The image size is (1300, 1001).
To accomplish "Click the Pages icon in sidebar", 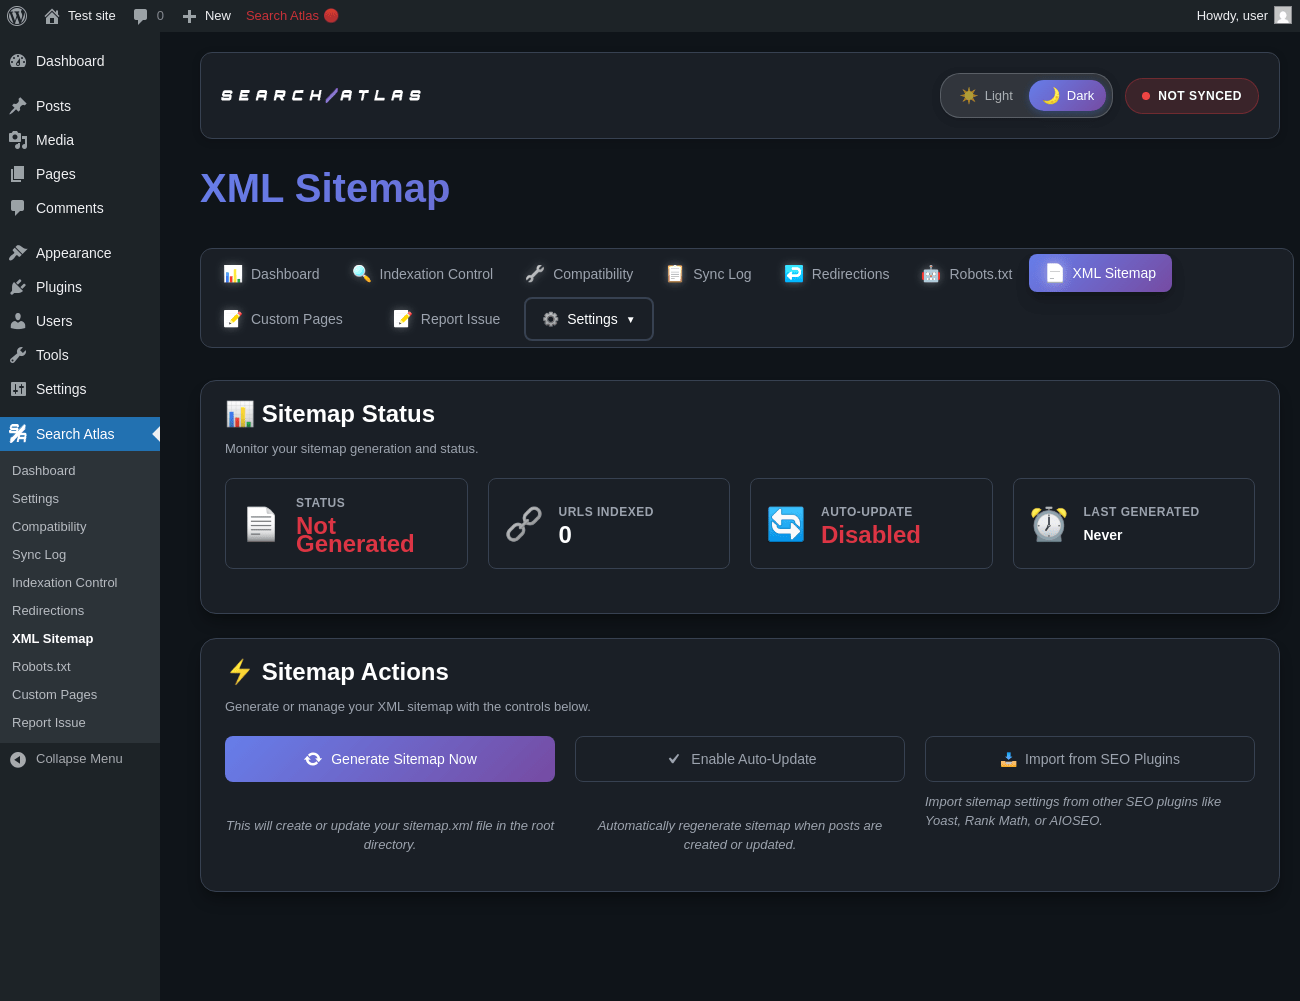I will pos(18,174).
